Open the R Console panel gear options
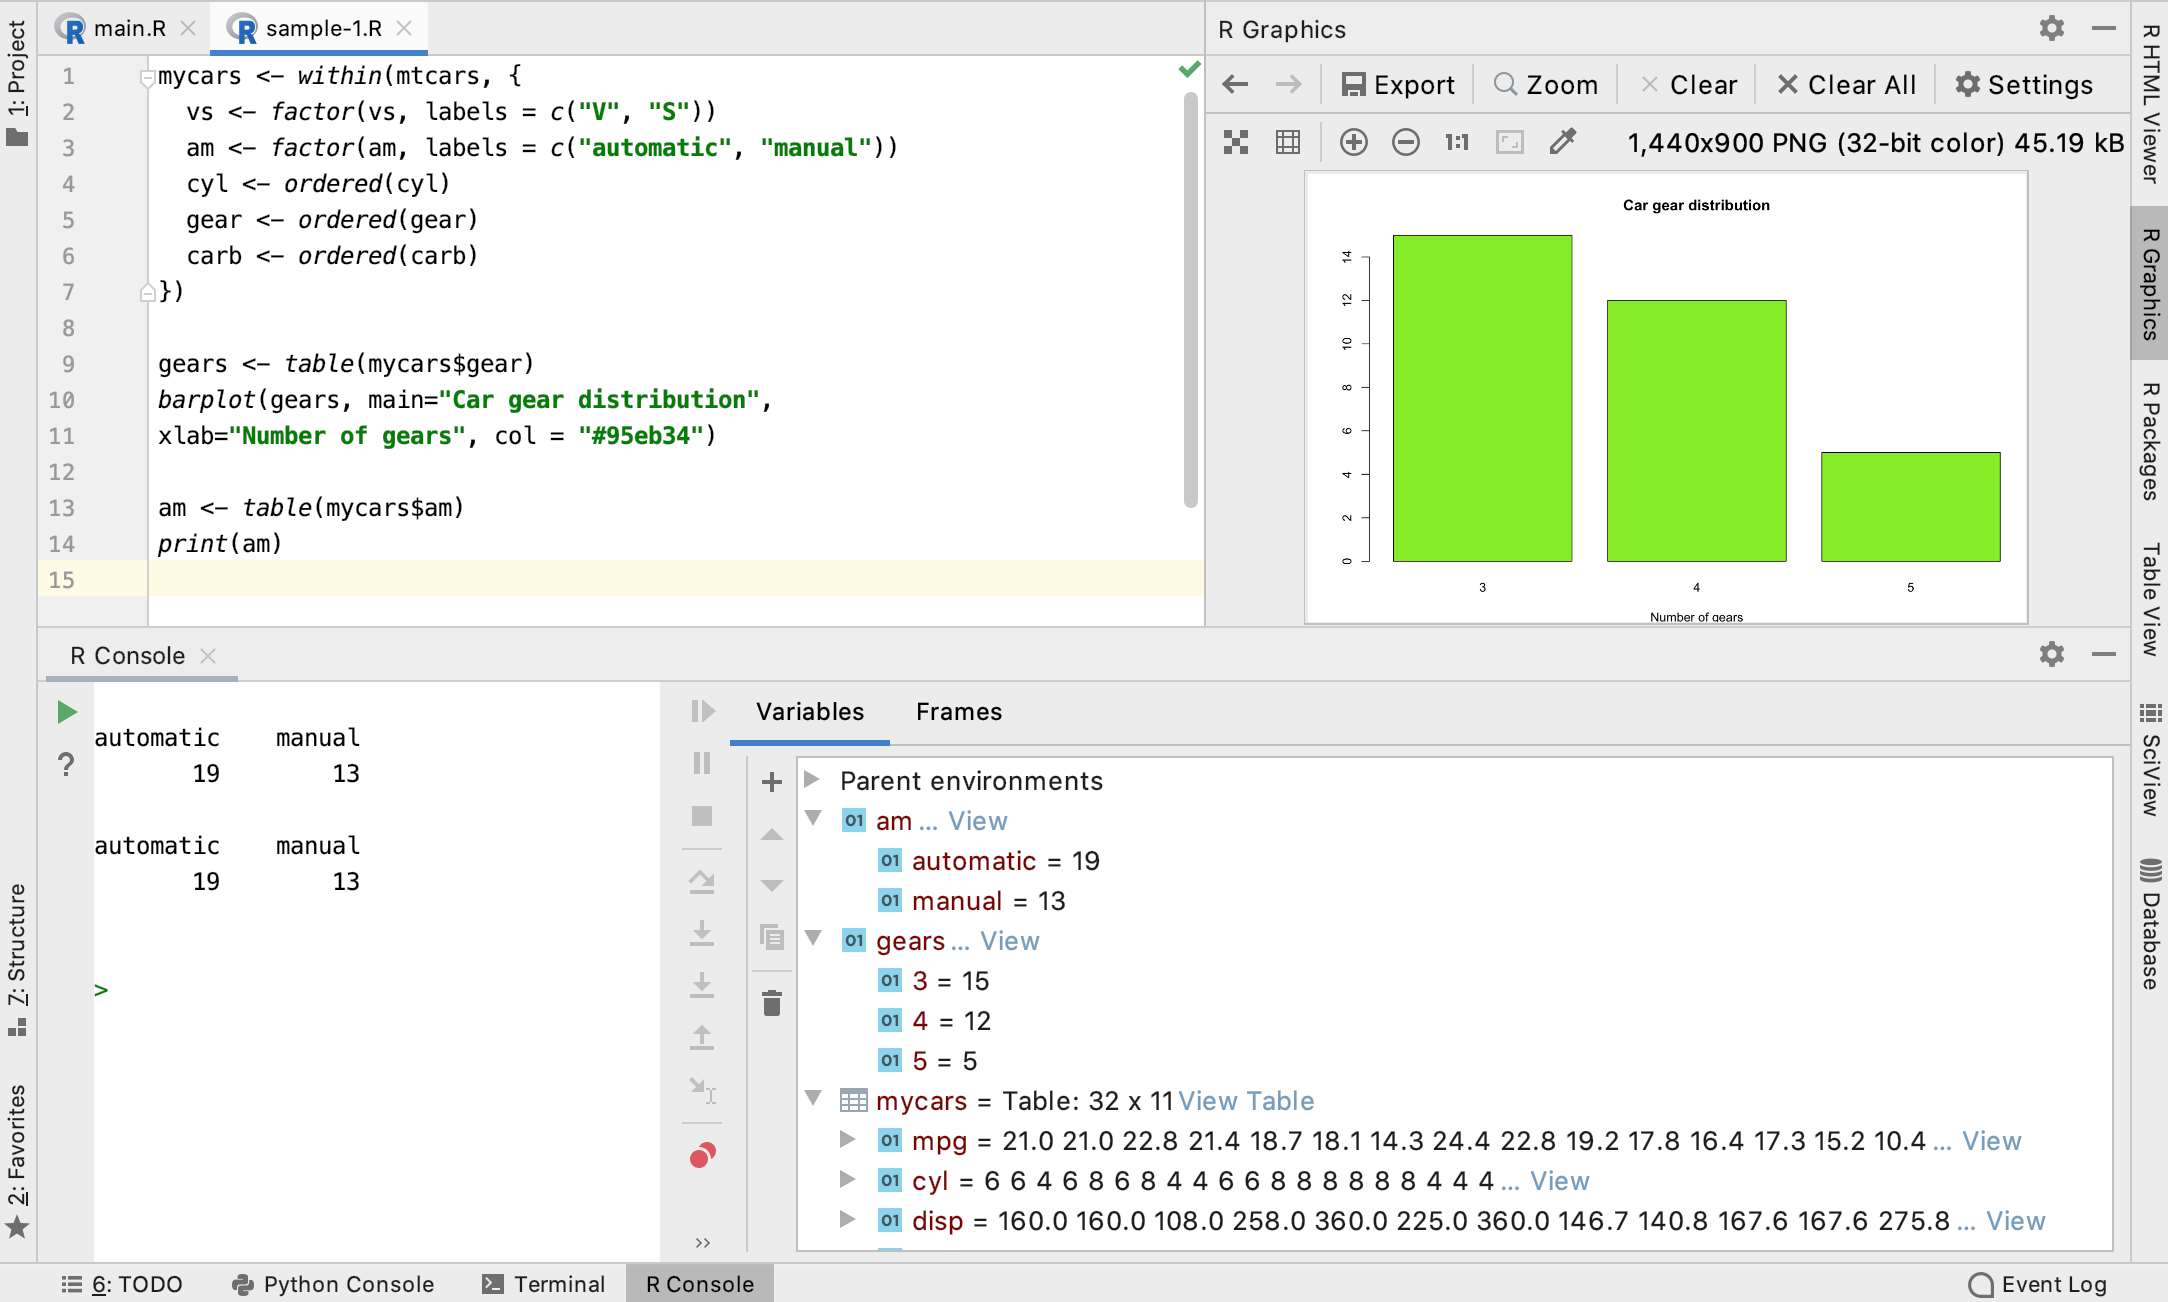This screenshot has width=2168, height=1302. click(x=2052, y=654)
